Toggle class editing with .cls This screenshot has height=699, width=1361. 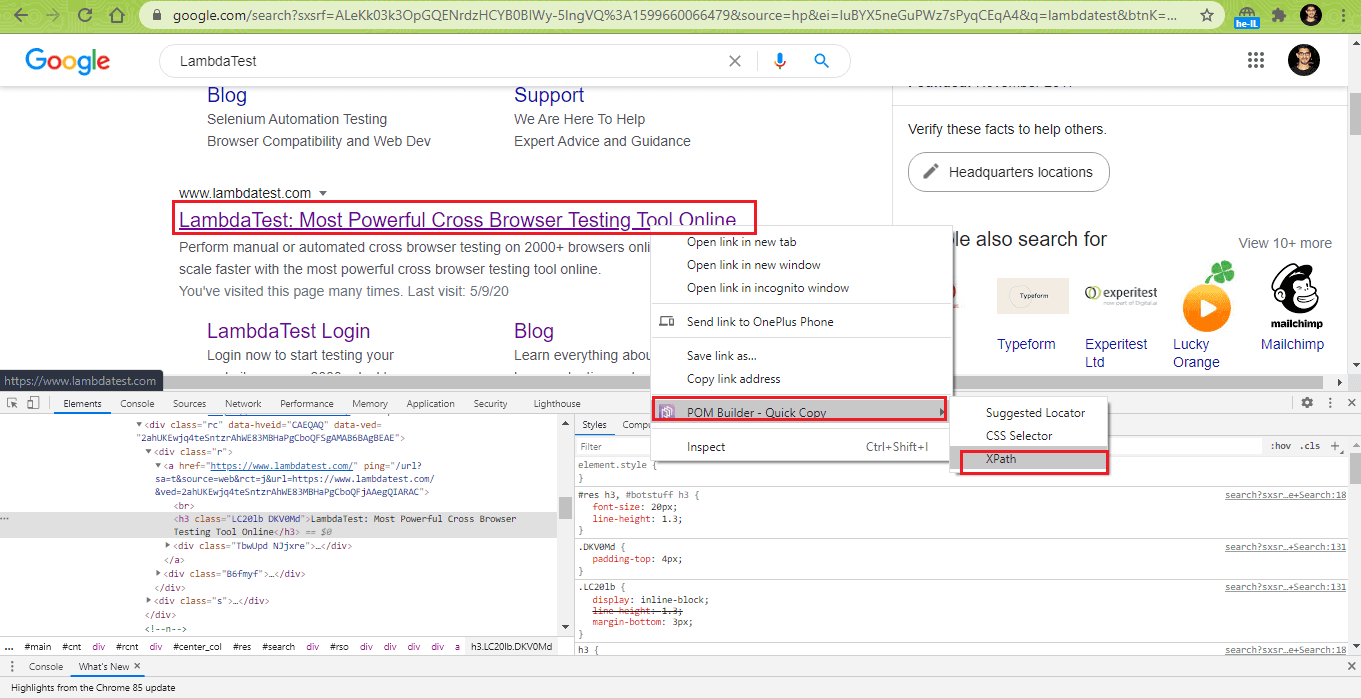point(1312,445)
